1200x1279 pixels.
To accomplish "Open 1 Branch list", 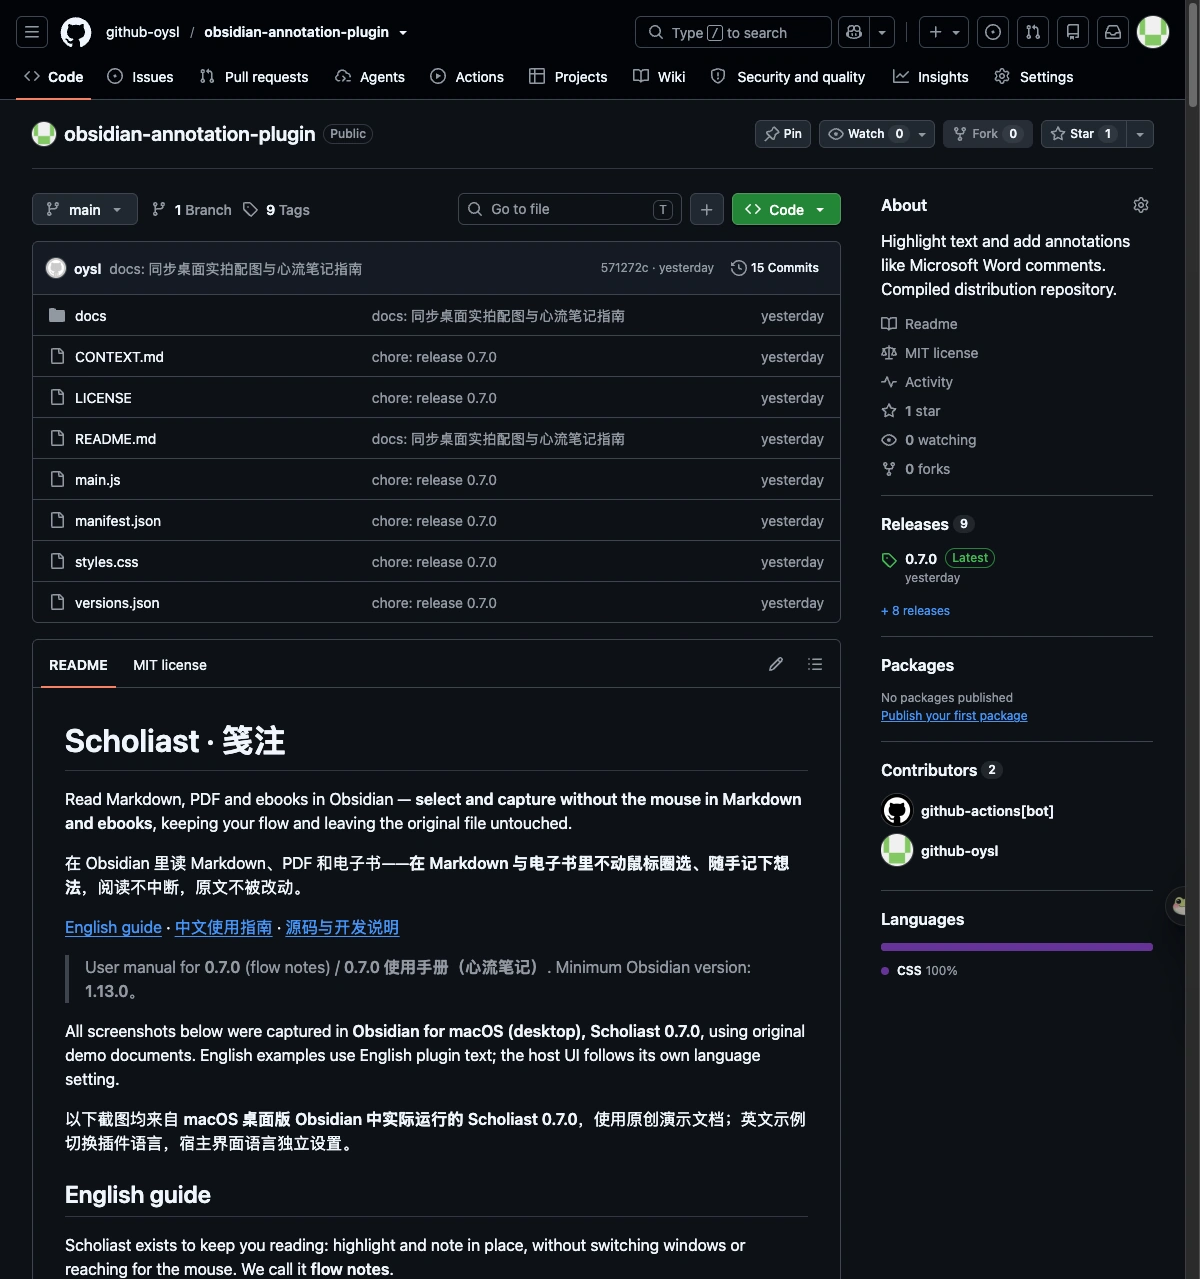I will coord(191,209).
